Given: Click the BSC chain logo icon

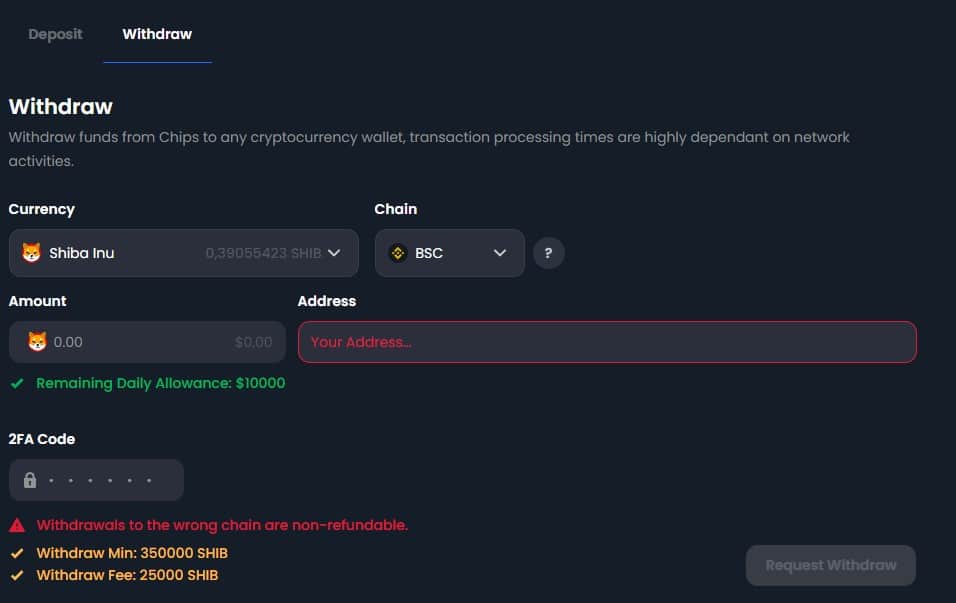Looking at the screenshot, I should tap(398, 253).
